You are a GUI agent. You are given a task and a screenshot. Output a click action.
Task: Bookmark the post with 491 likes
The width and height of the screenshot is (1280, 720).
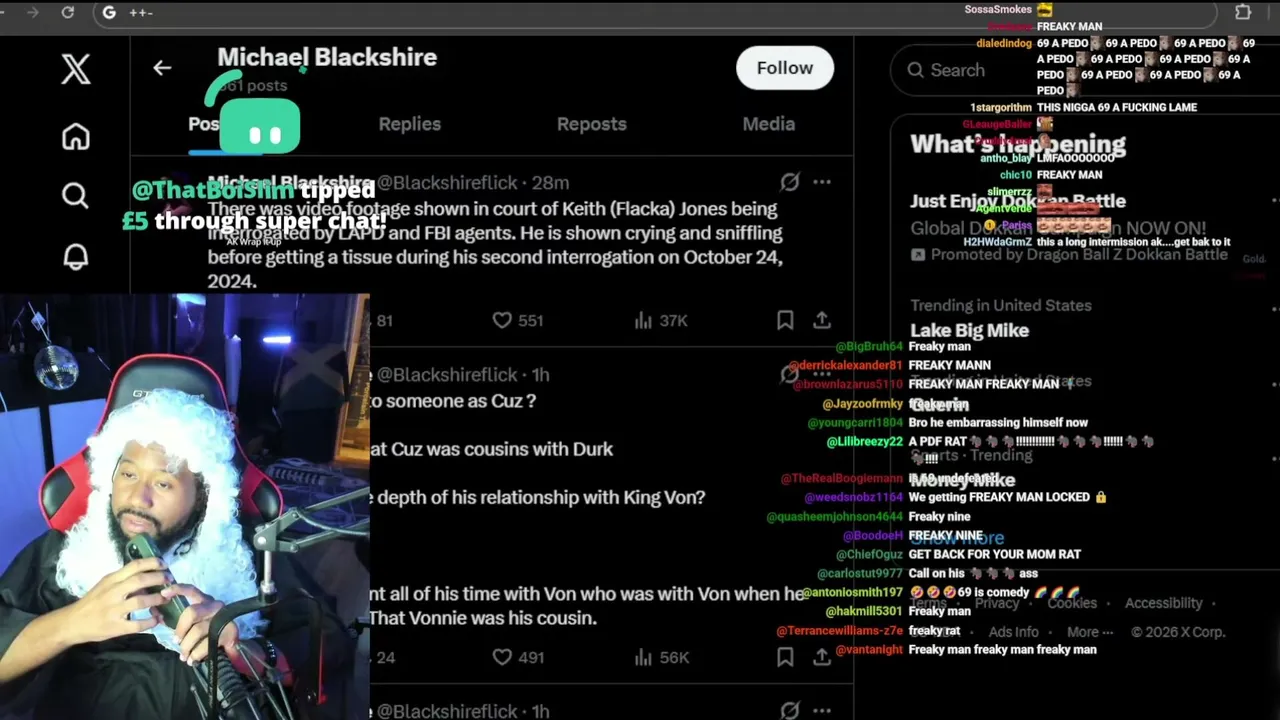[785, 657]
